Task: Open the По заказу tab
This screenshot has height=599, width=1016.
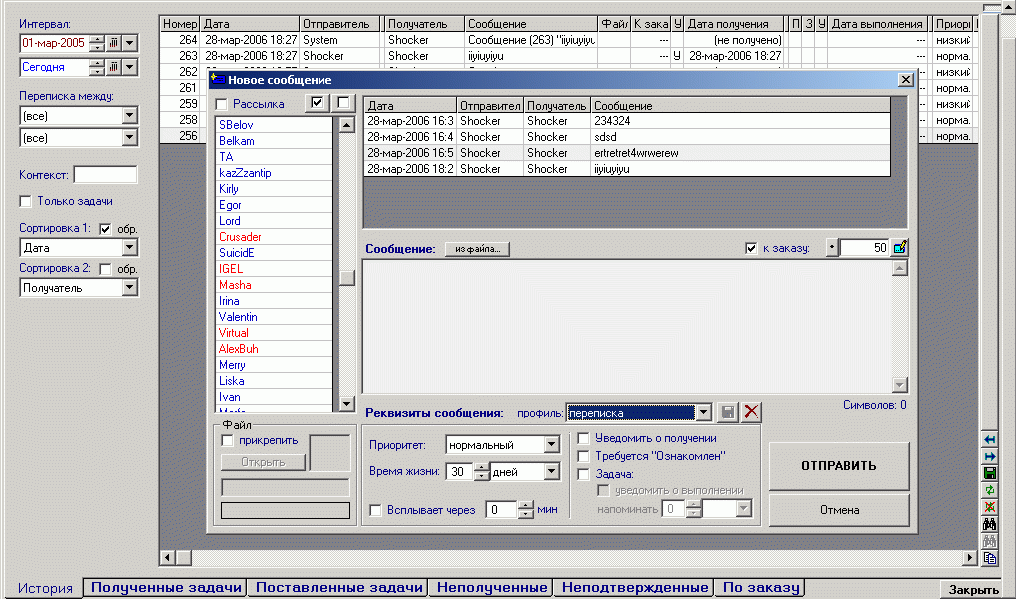Action: click(x=761, y=587)
